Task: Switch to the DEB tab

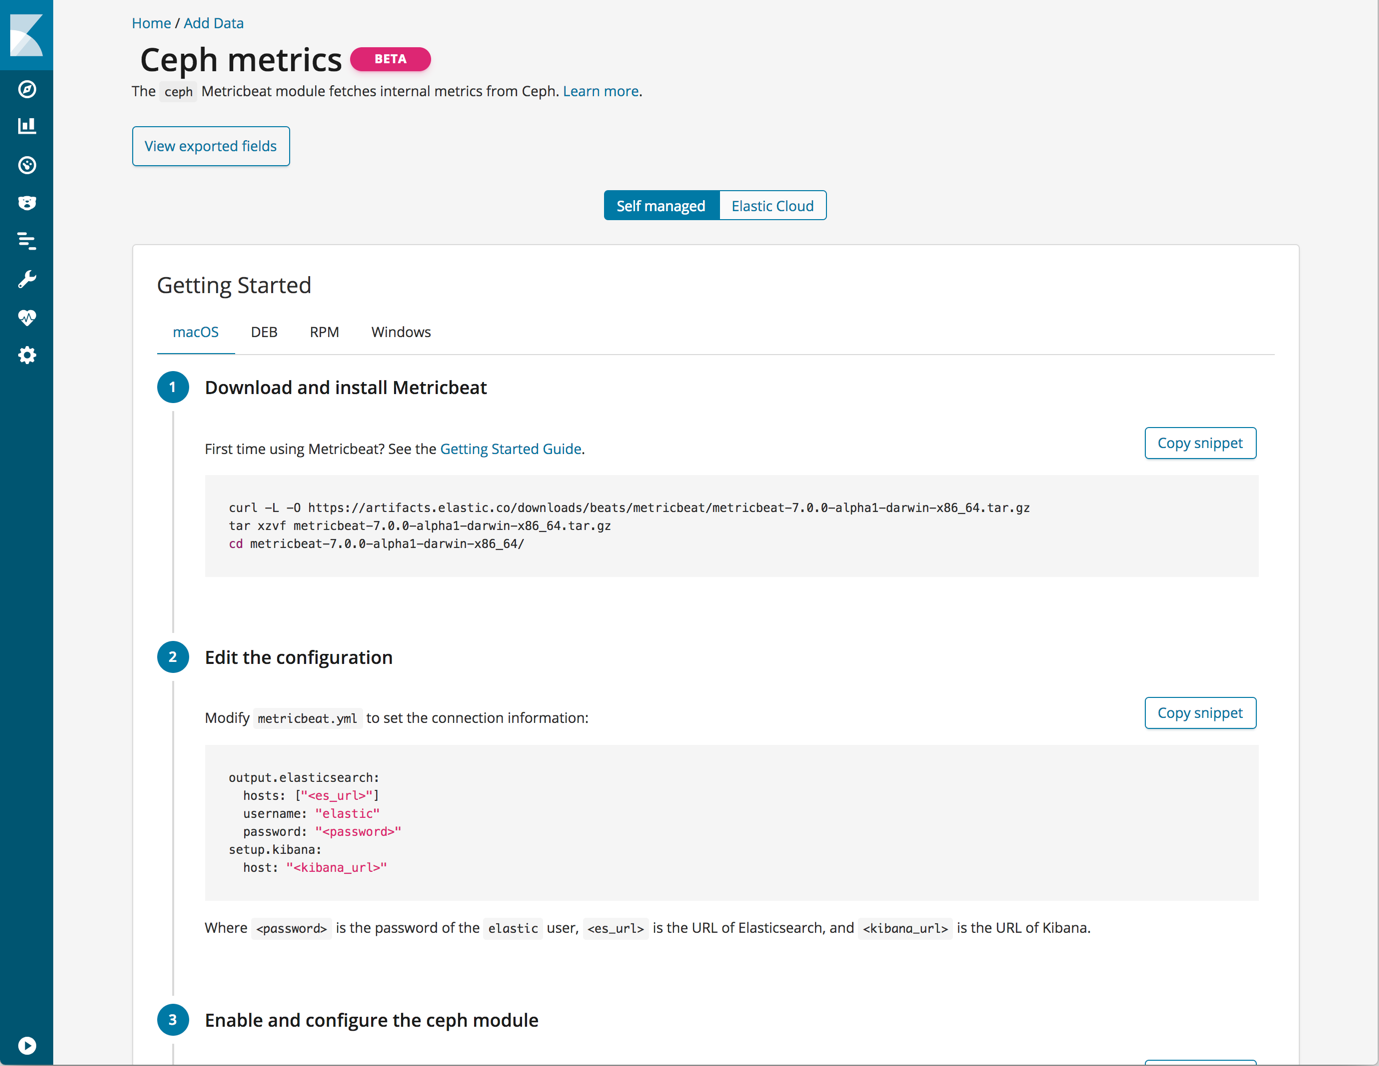Action: pos(264,331)
